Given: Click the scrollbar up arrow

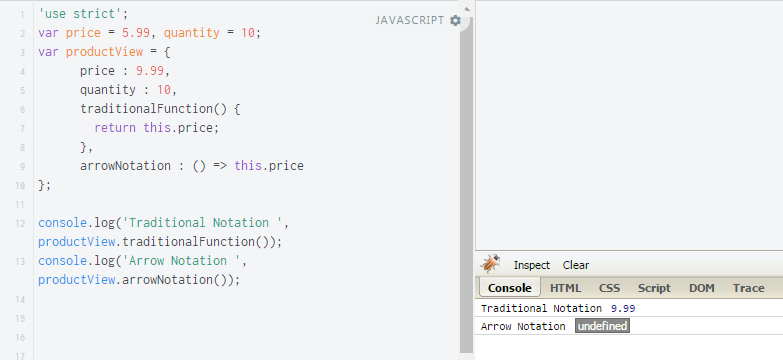Looking at the screenshot, I should (466, 8).
